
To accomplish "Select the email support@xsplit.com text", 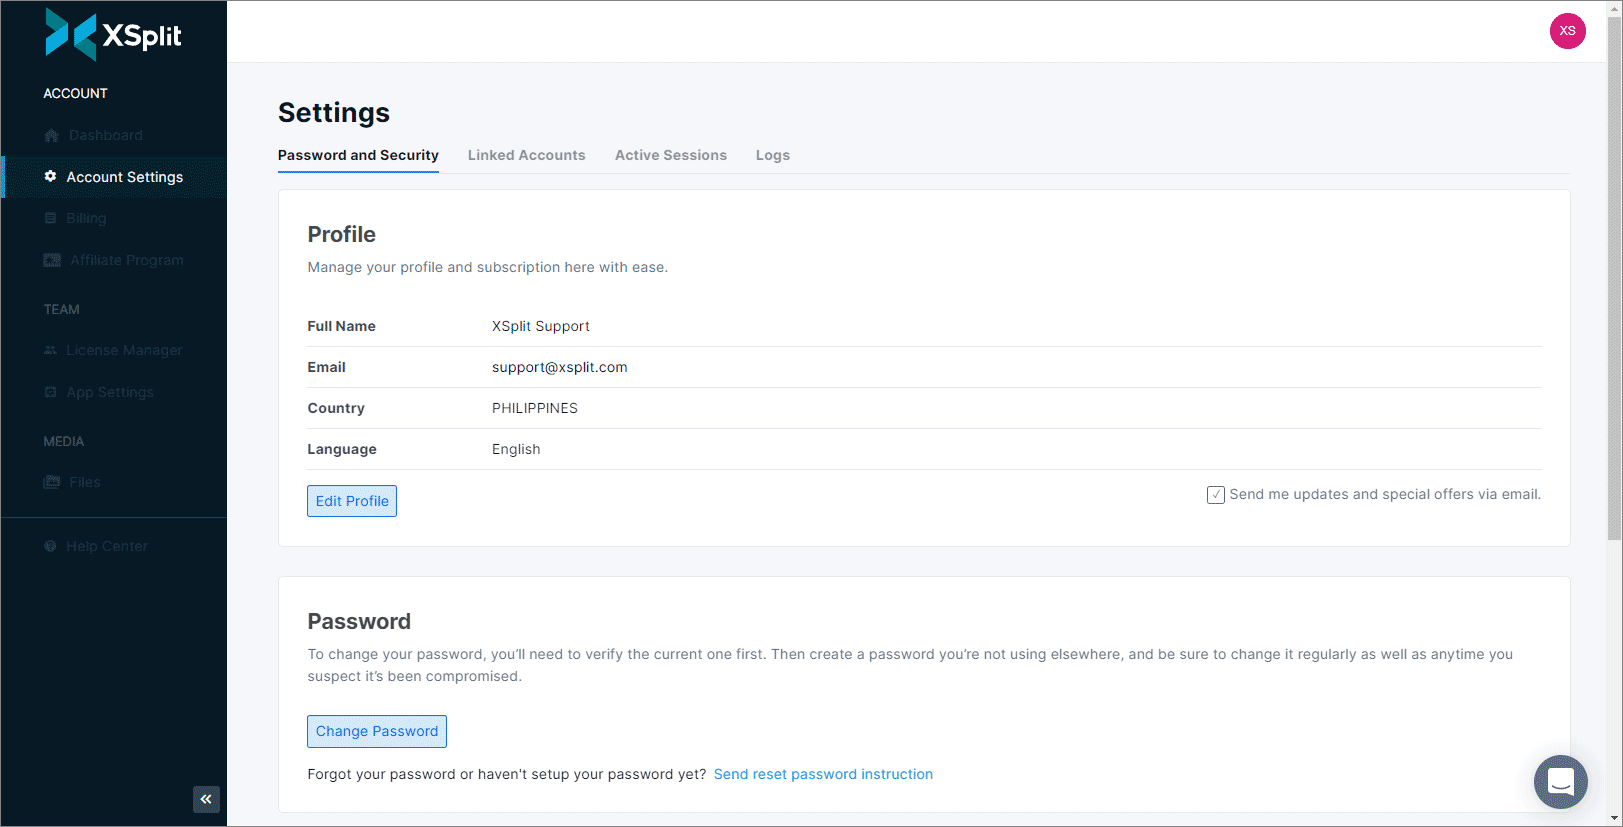I will pyautogui.click(x=560, y=367).
